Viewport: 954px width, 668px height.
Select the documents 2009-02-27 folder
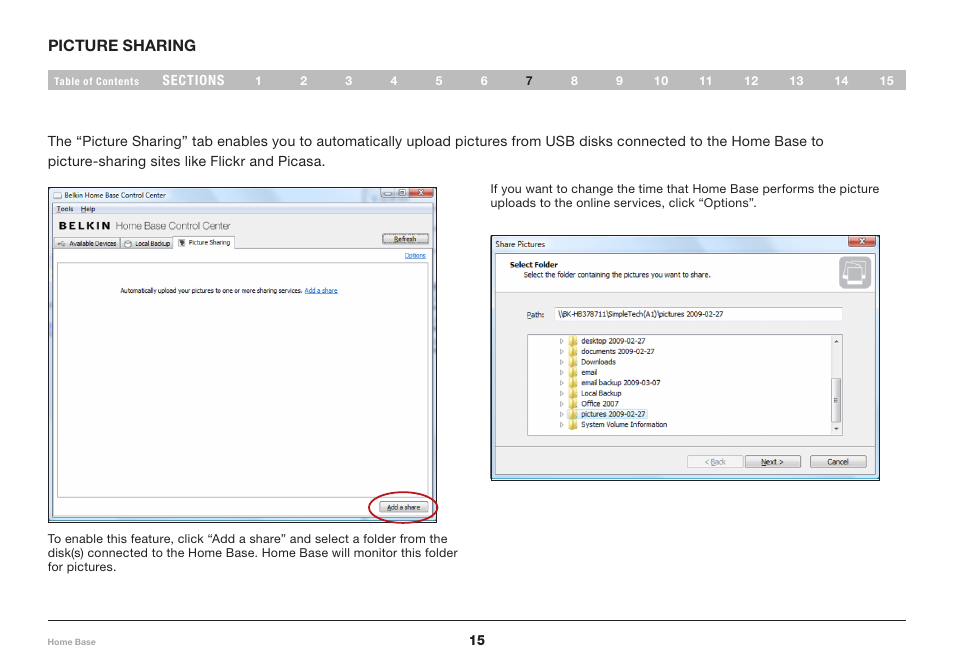click(x=618, y=352)
